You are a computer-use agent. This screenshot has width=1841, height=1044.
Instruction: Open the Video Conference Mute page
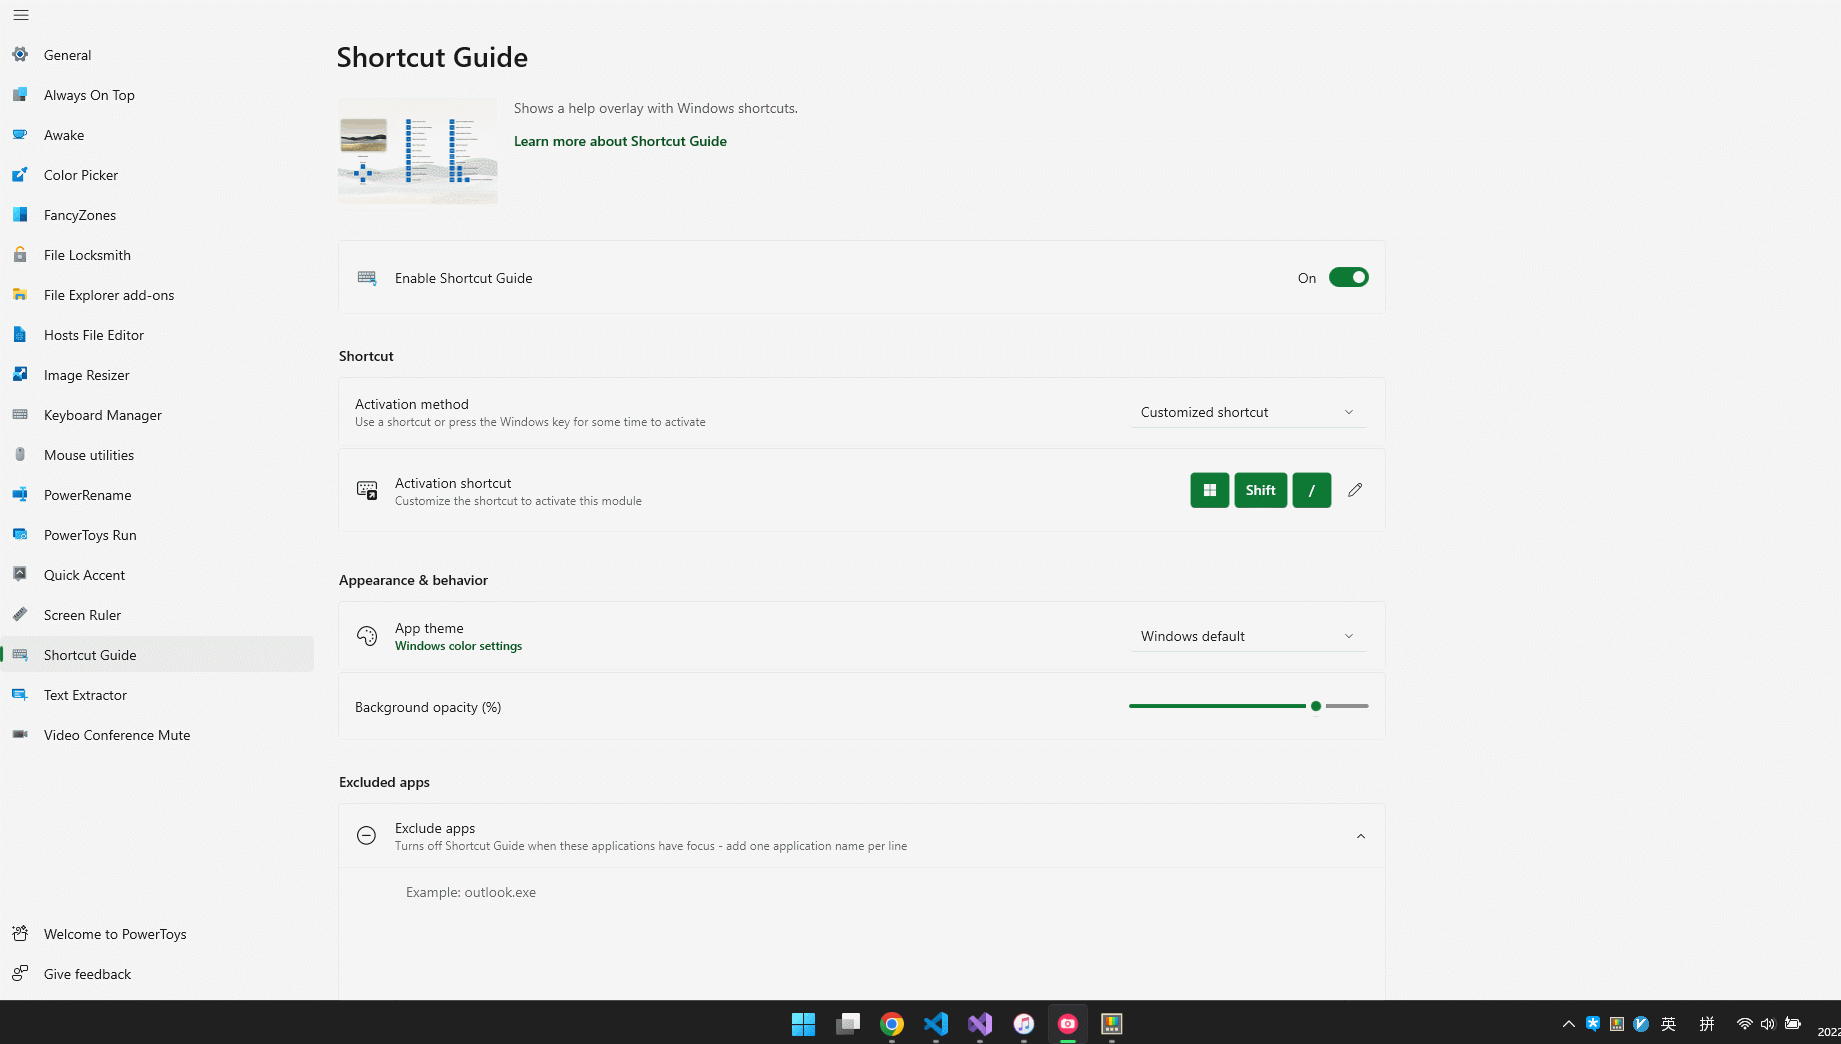(x=117, y=735)
